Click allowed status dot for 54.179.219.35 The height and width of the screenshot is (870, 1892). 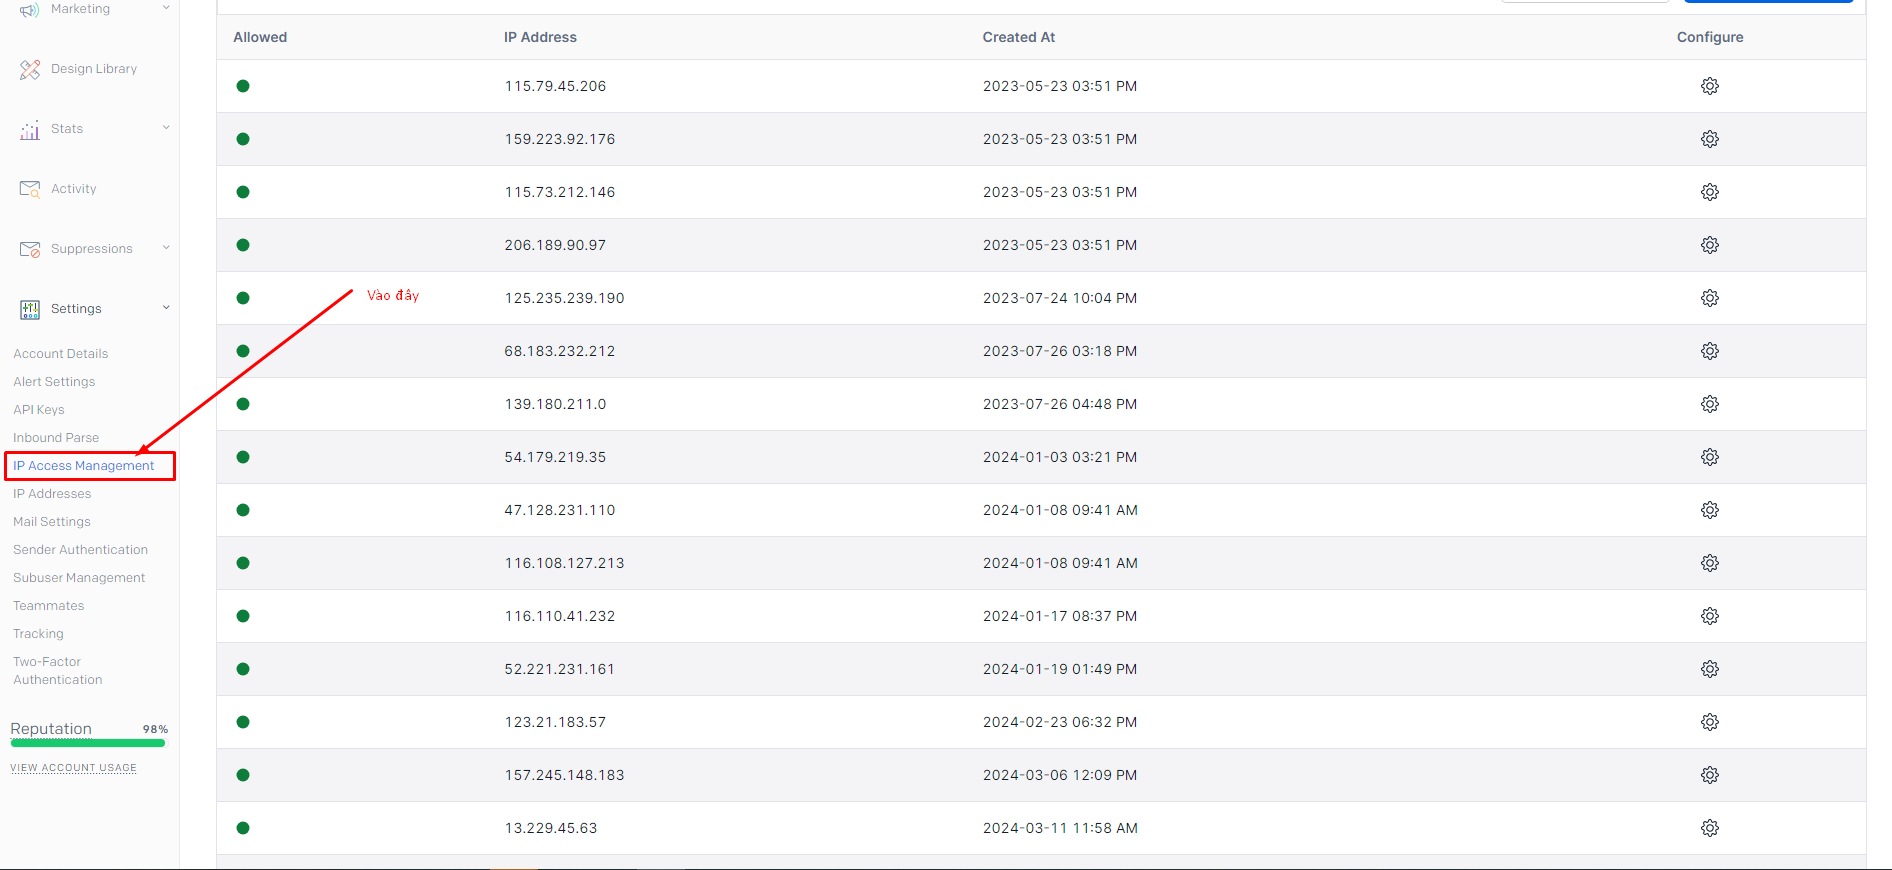(x=243, y=457)
